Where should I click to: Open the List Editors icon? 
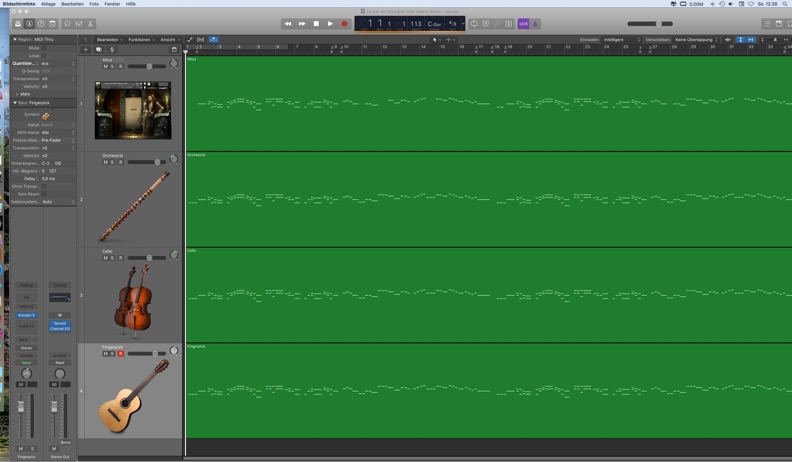(767, 24)
